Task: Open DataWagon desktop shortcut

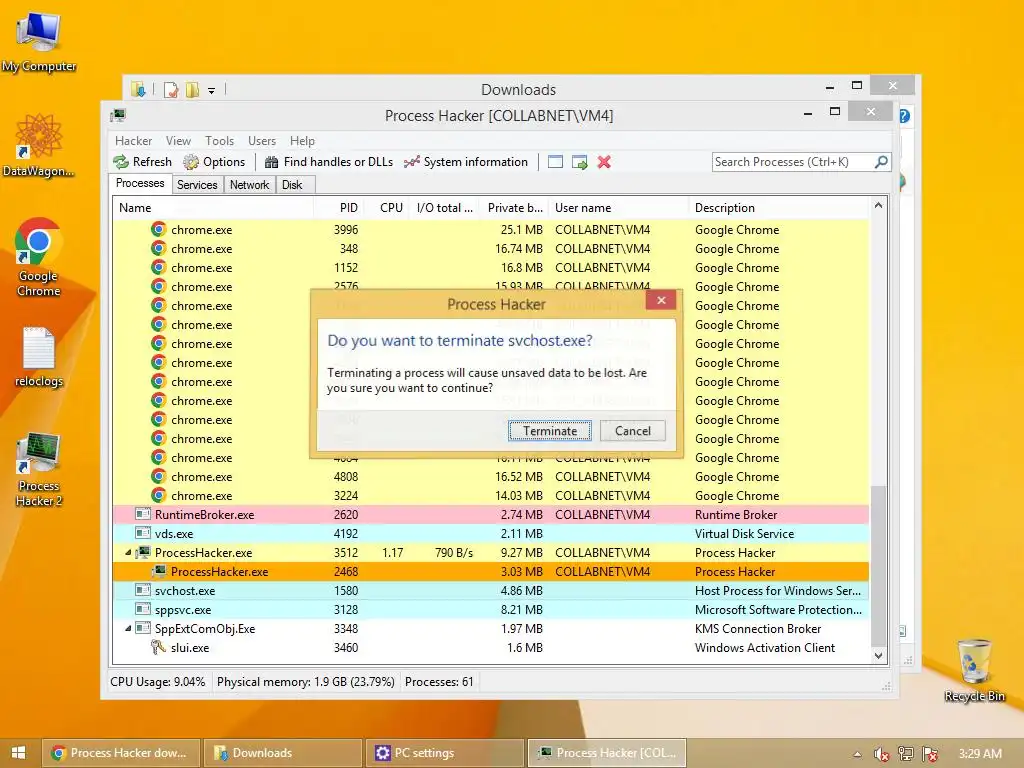Action: coord(39,146)
